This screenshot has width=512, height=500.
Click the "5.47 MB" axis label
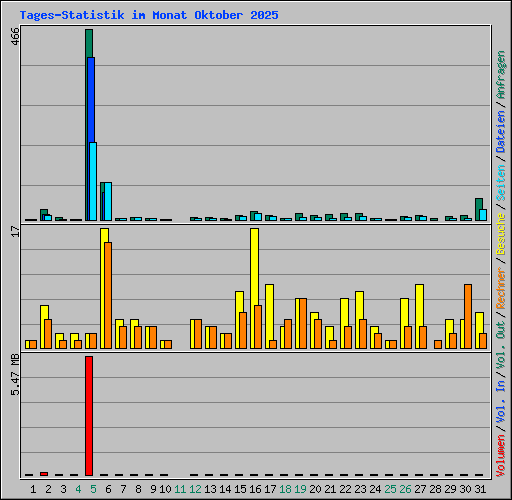click(15, 375)
